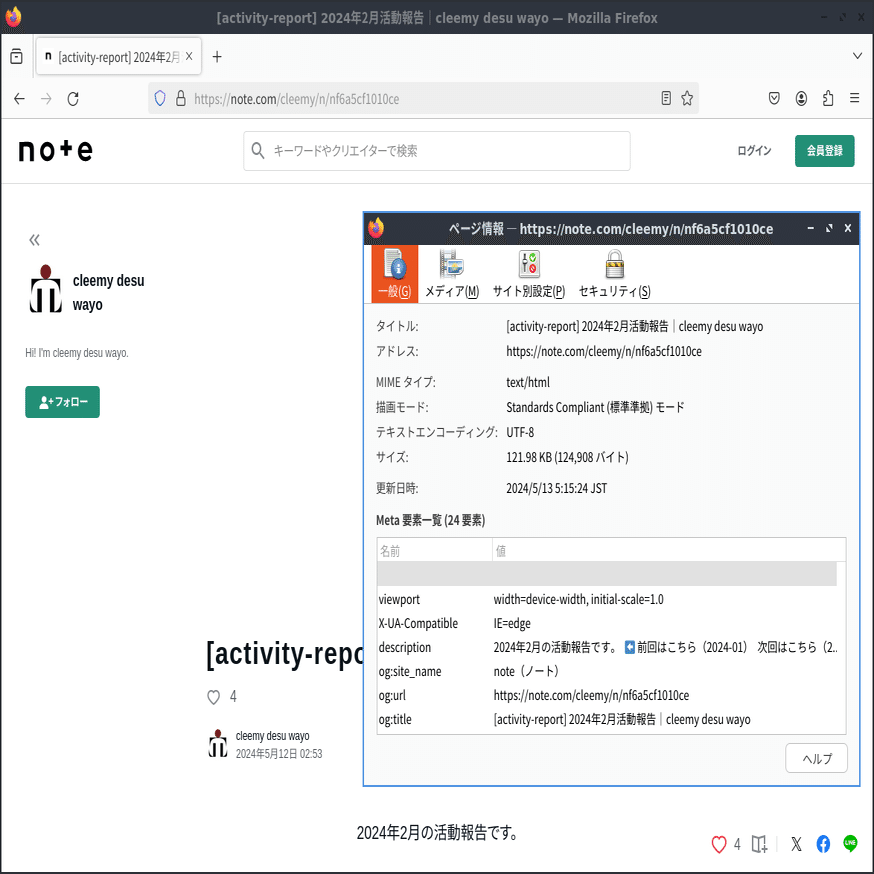
Task: Add to magazine via floating bar icon
Action: click(x=759, y=844)
